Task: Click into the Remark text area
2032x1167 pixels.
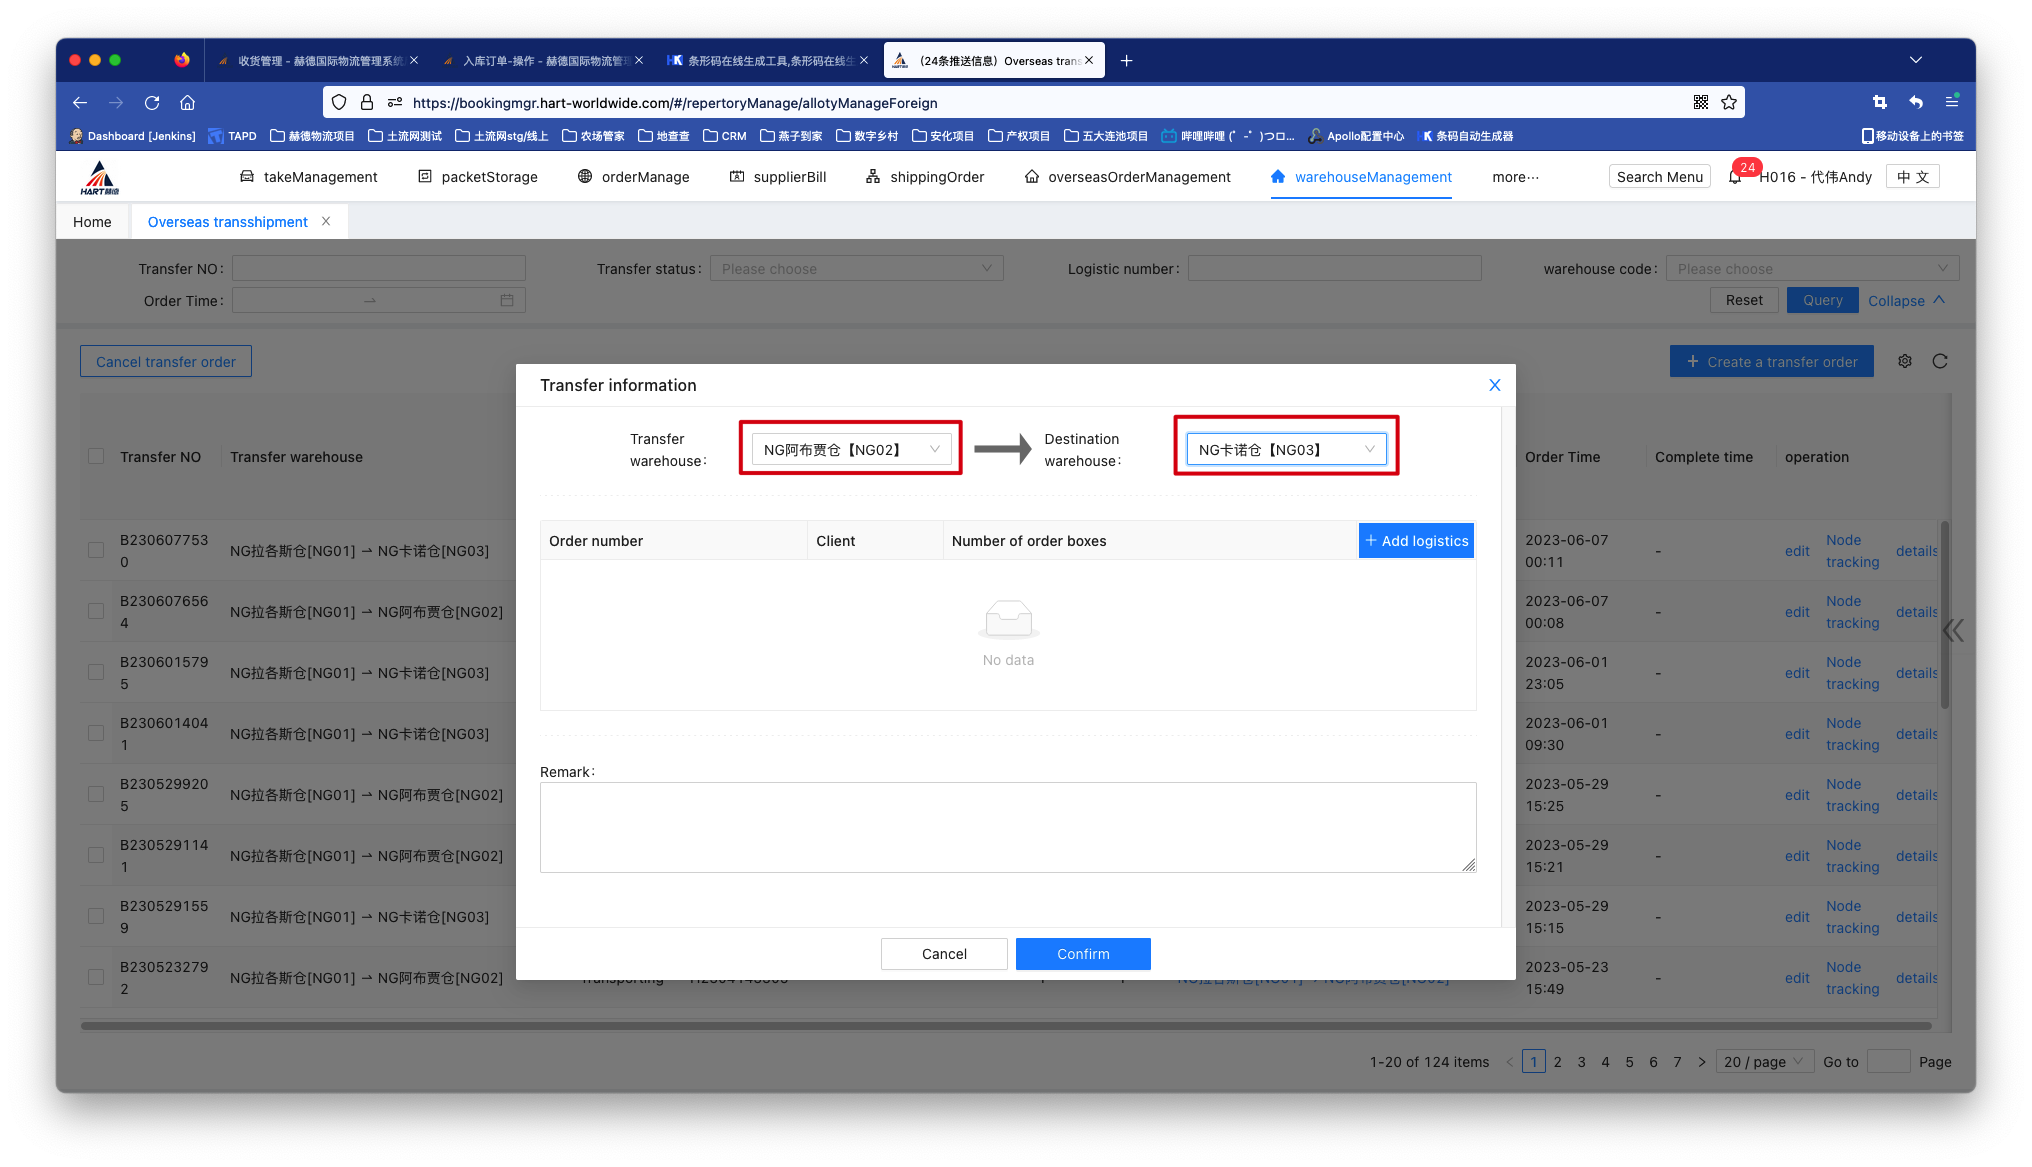Action: pos(1008,827)
